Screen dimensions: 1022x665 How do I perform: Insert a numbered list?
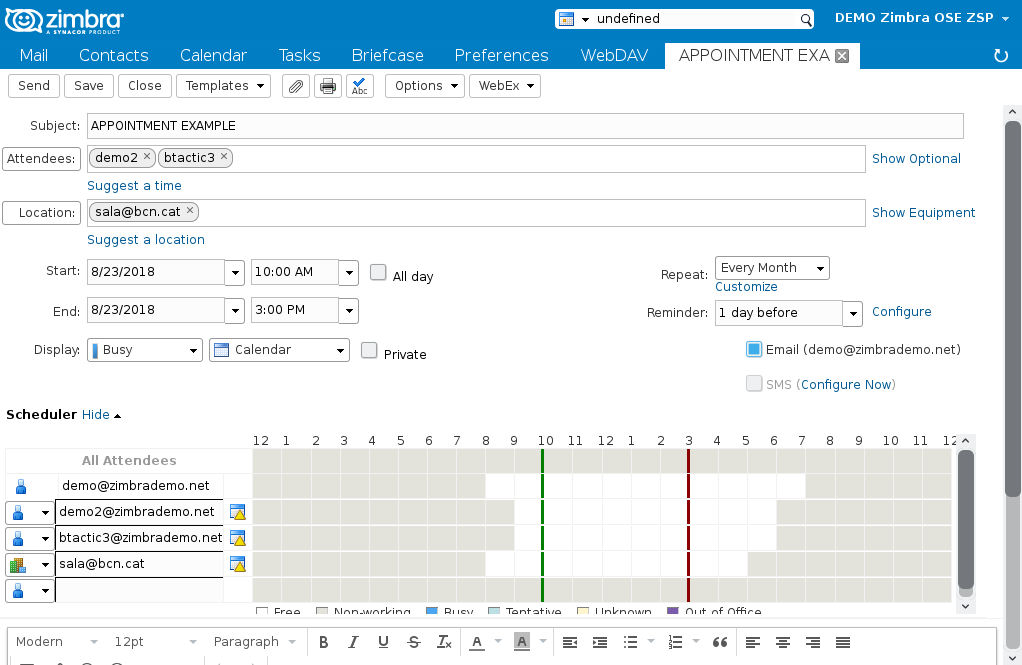(675, 642)
